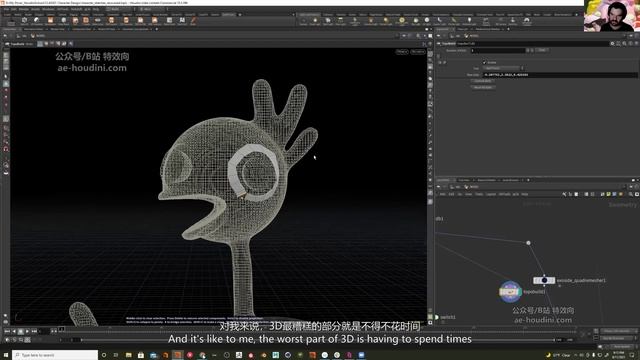Open the Windows Start menu
This screenshot has height=360, width=640.
pos(6,355)
